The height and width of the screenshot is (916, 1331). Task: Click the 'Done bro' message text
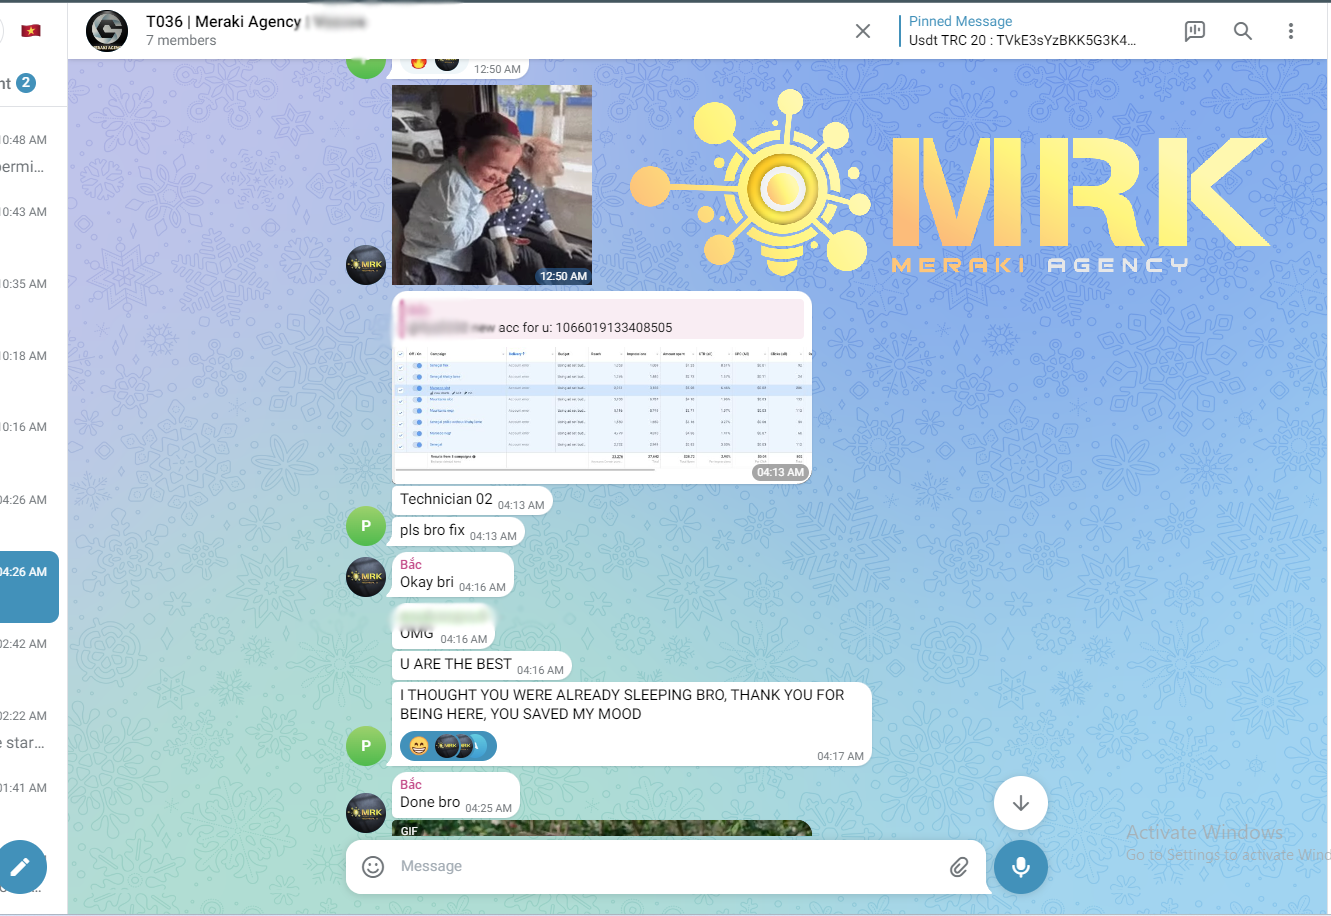pyautogui.click(x=430, y=802)
